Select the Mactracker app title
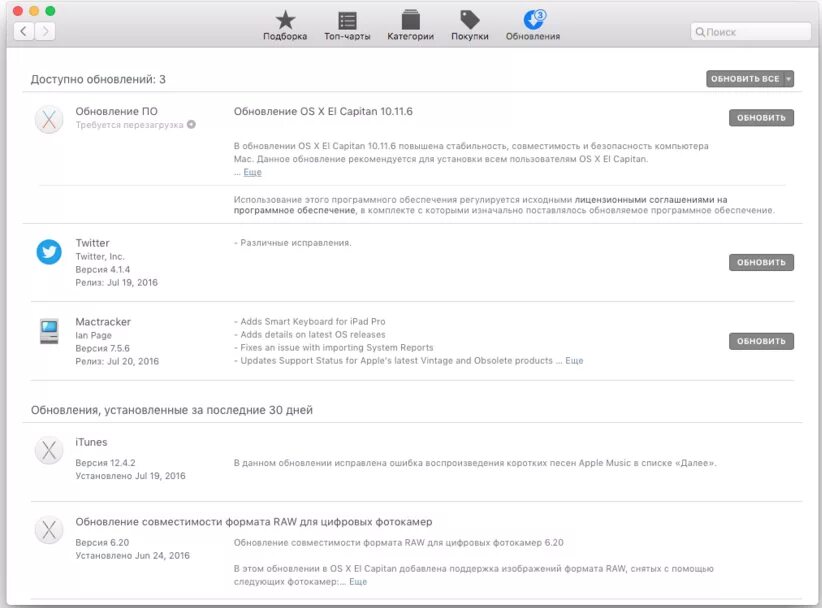822x608 pixels. point(103,322)
